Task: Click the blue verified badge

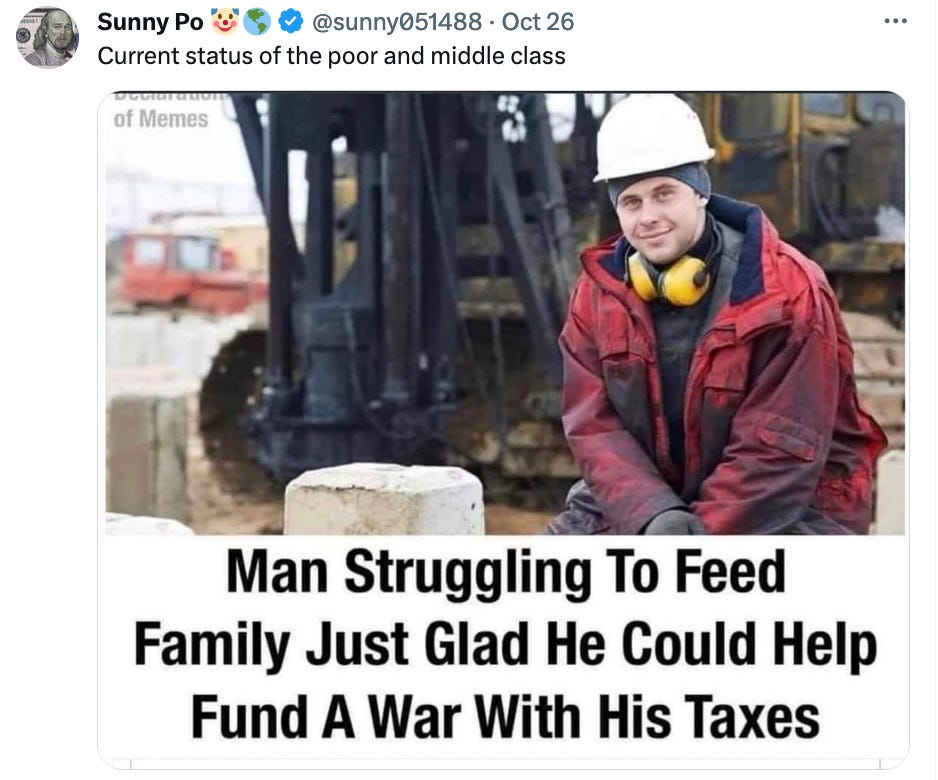Action: coord(291,22)
